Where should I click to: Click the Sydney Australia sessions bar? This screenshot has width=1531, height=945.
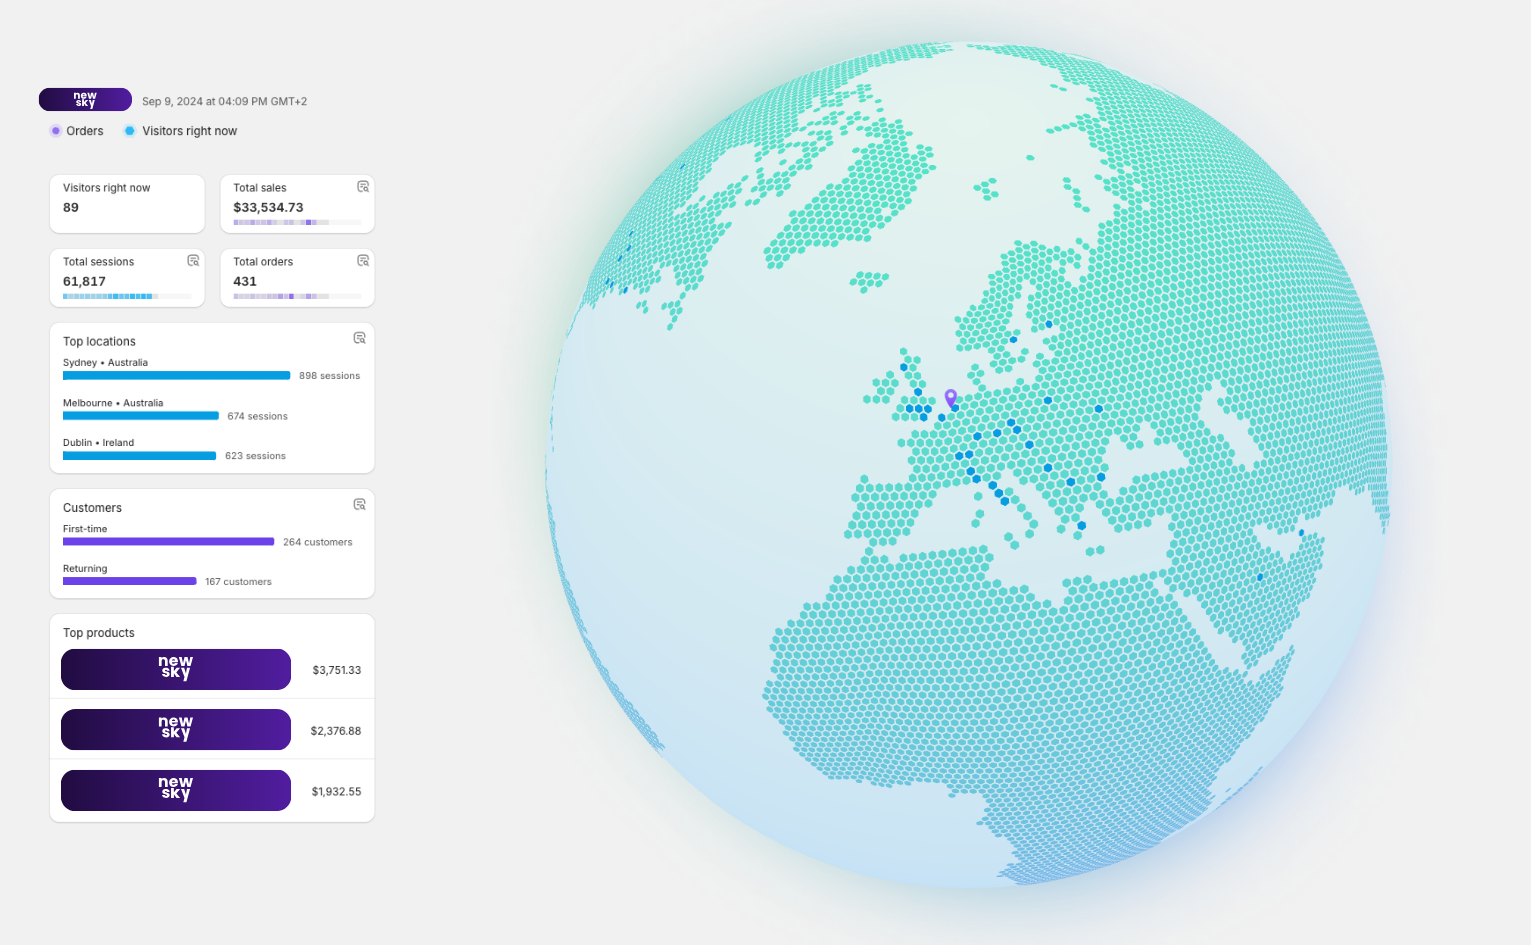[x=176, y=376]
